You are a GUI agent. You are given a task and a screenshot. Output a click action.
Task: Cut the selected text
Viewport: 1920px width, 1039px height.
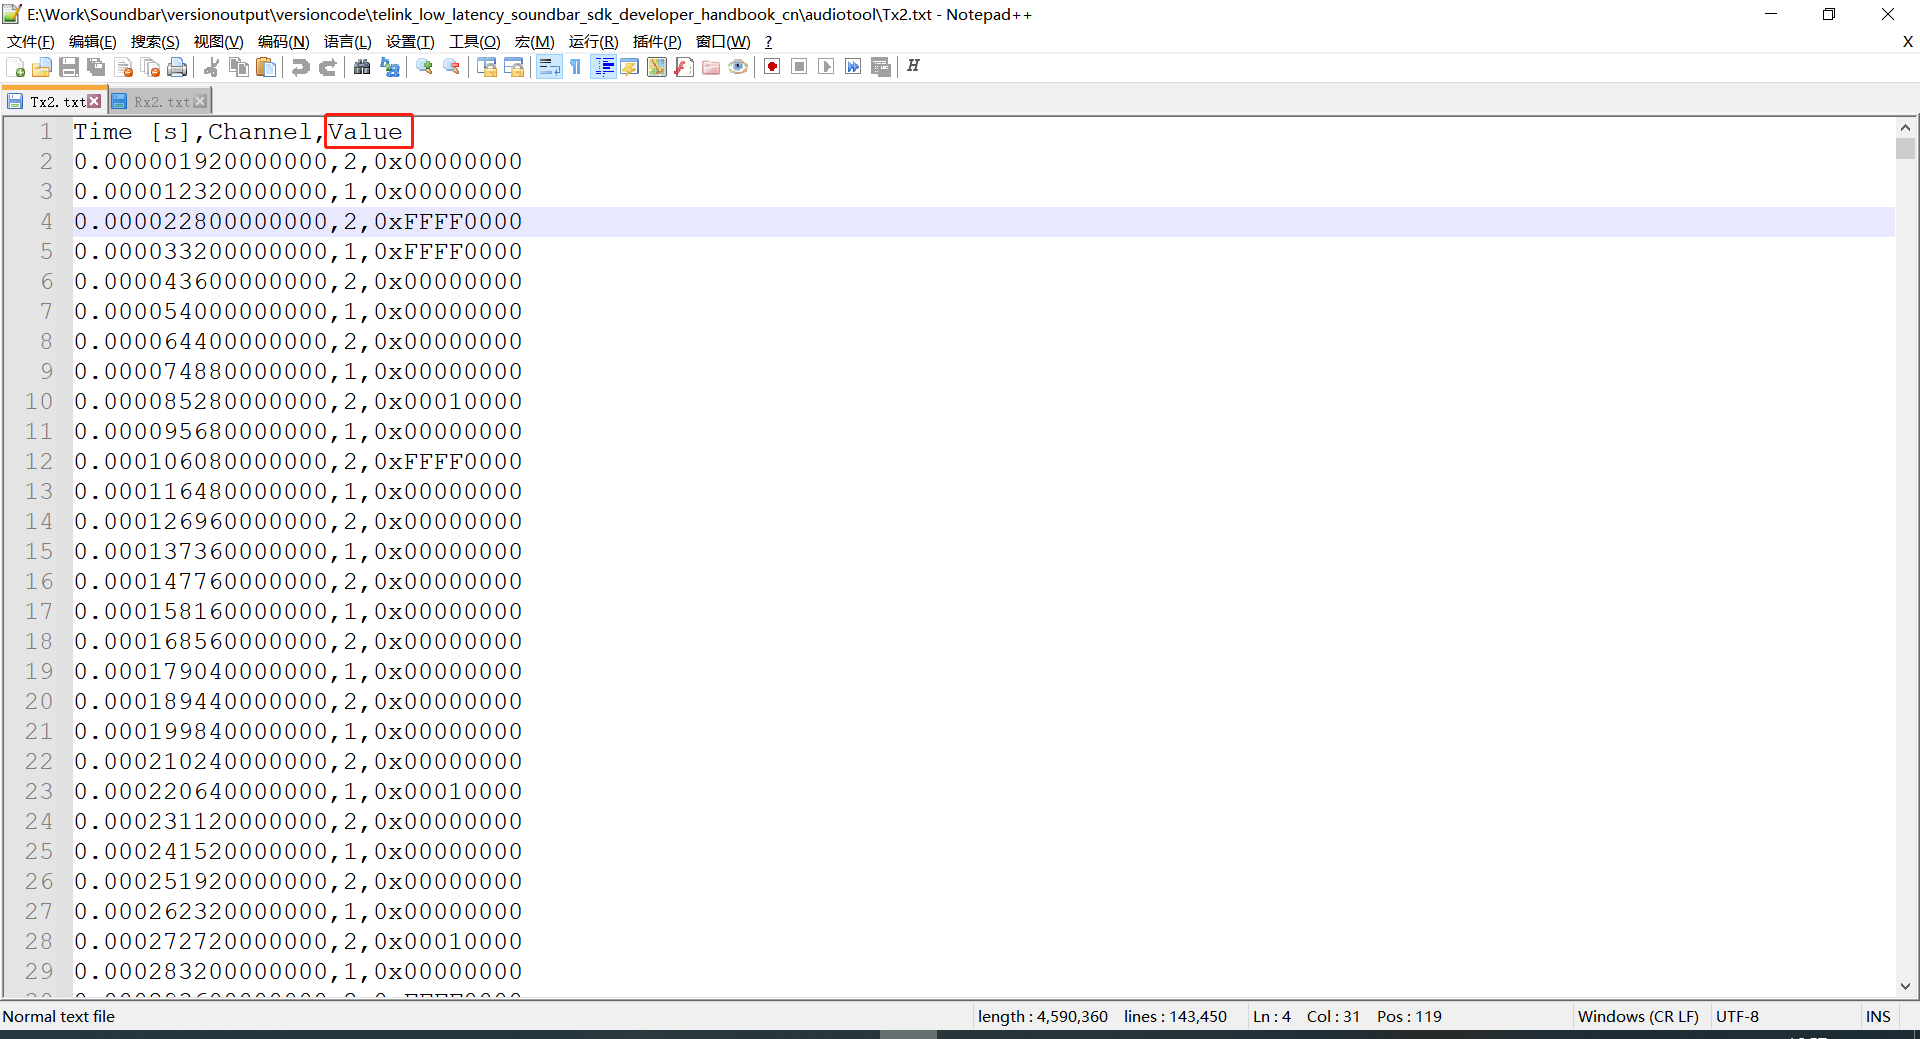pos(211,66)
